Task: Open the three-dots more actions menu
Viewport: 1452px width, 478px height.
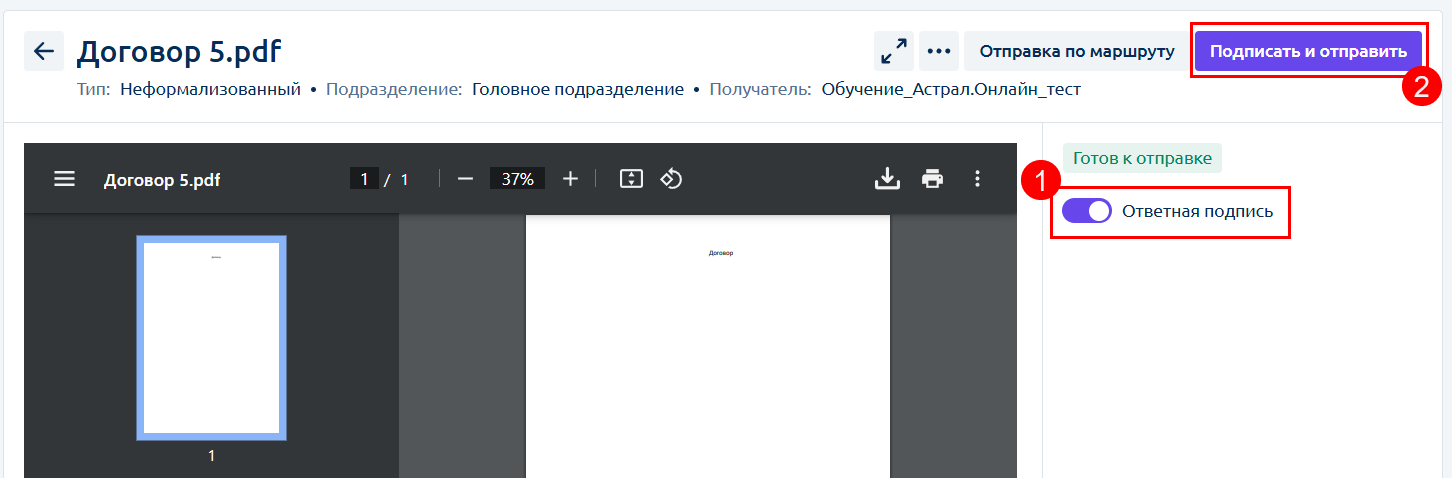Action: 938,51
